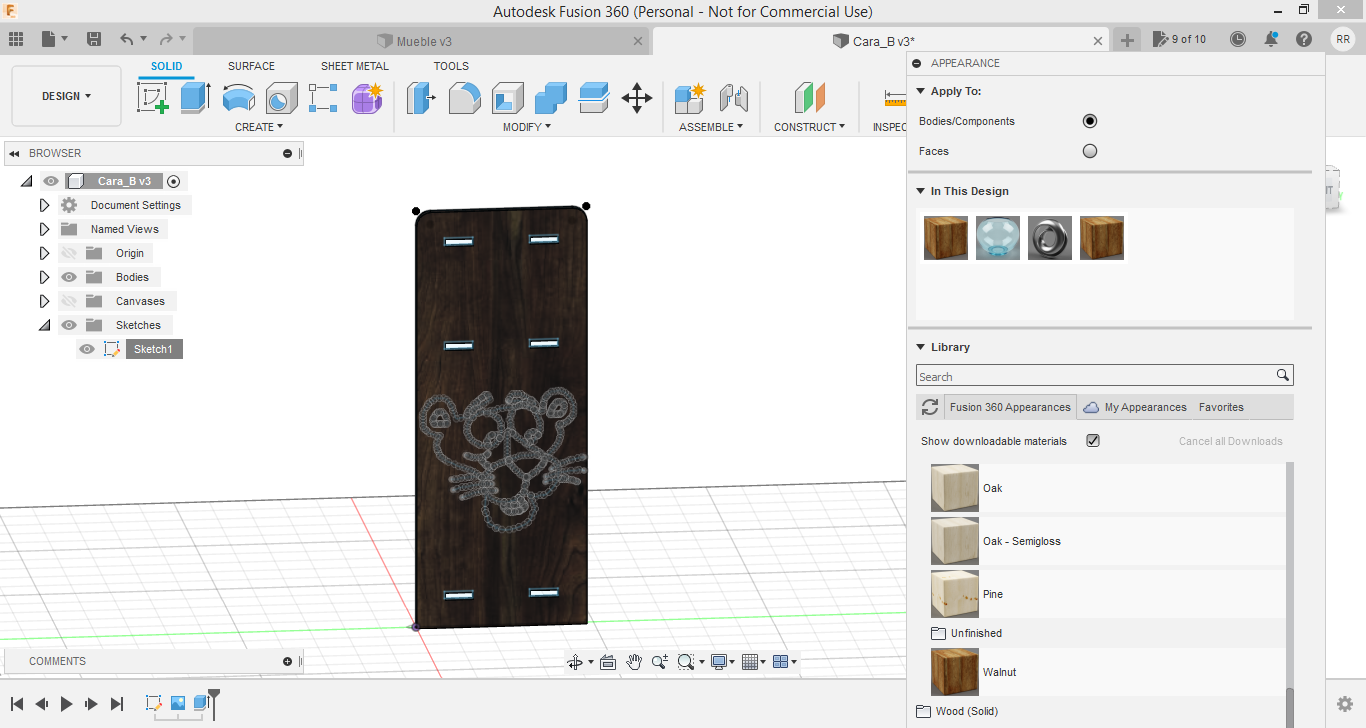Expand the Bodies folder node

(x=44, y=277)
